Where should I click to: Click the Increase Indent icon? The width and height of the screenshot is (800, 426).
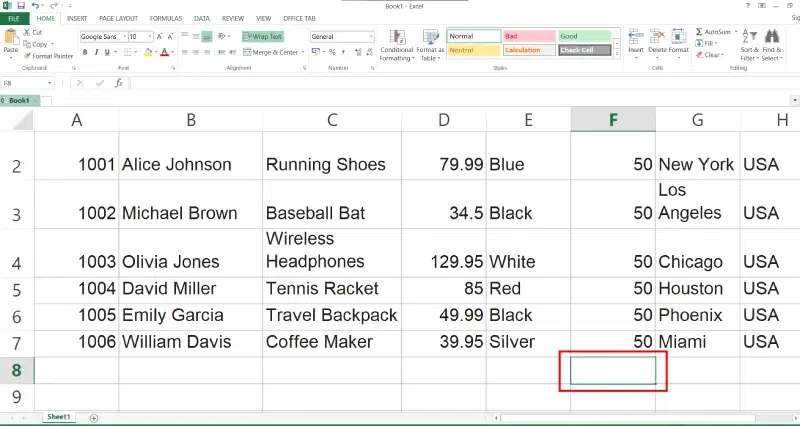232,52
